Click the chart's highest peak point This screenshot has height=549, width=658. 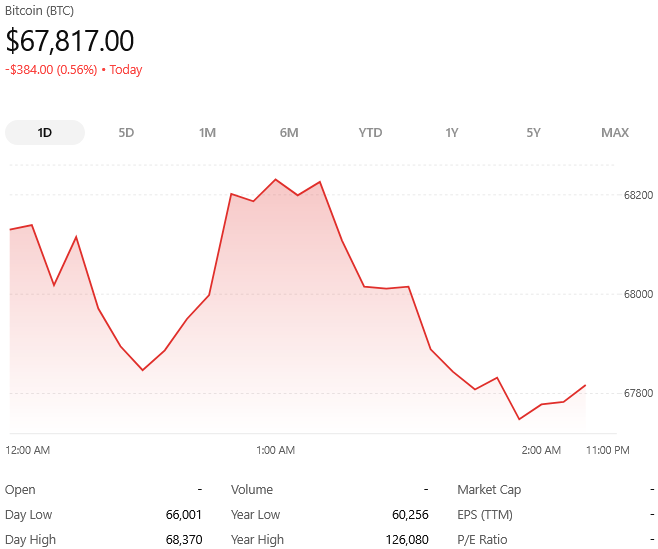click(x=275, y=180)
